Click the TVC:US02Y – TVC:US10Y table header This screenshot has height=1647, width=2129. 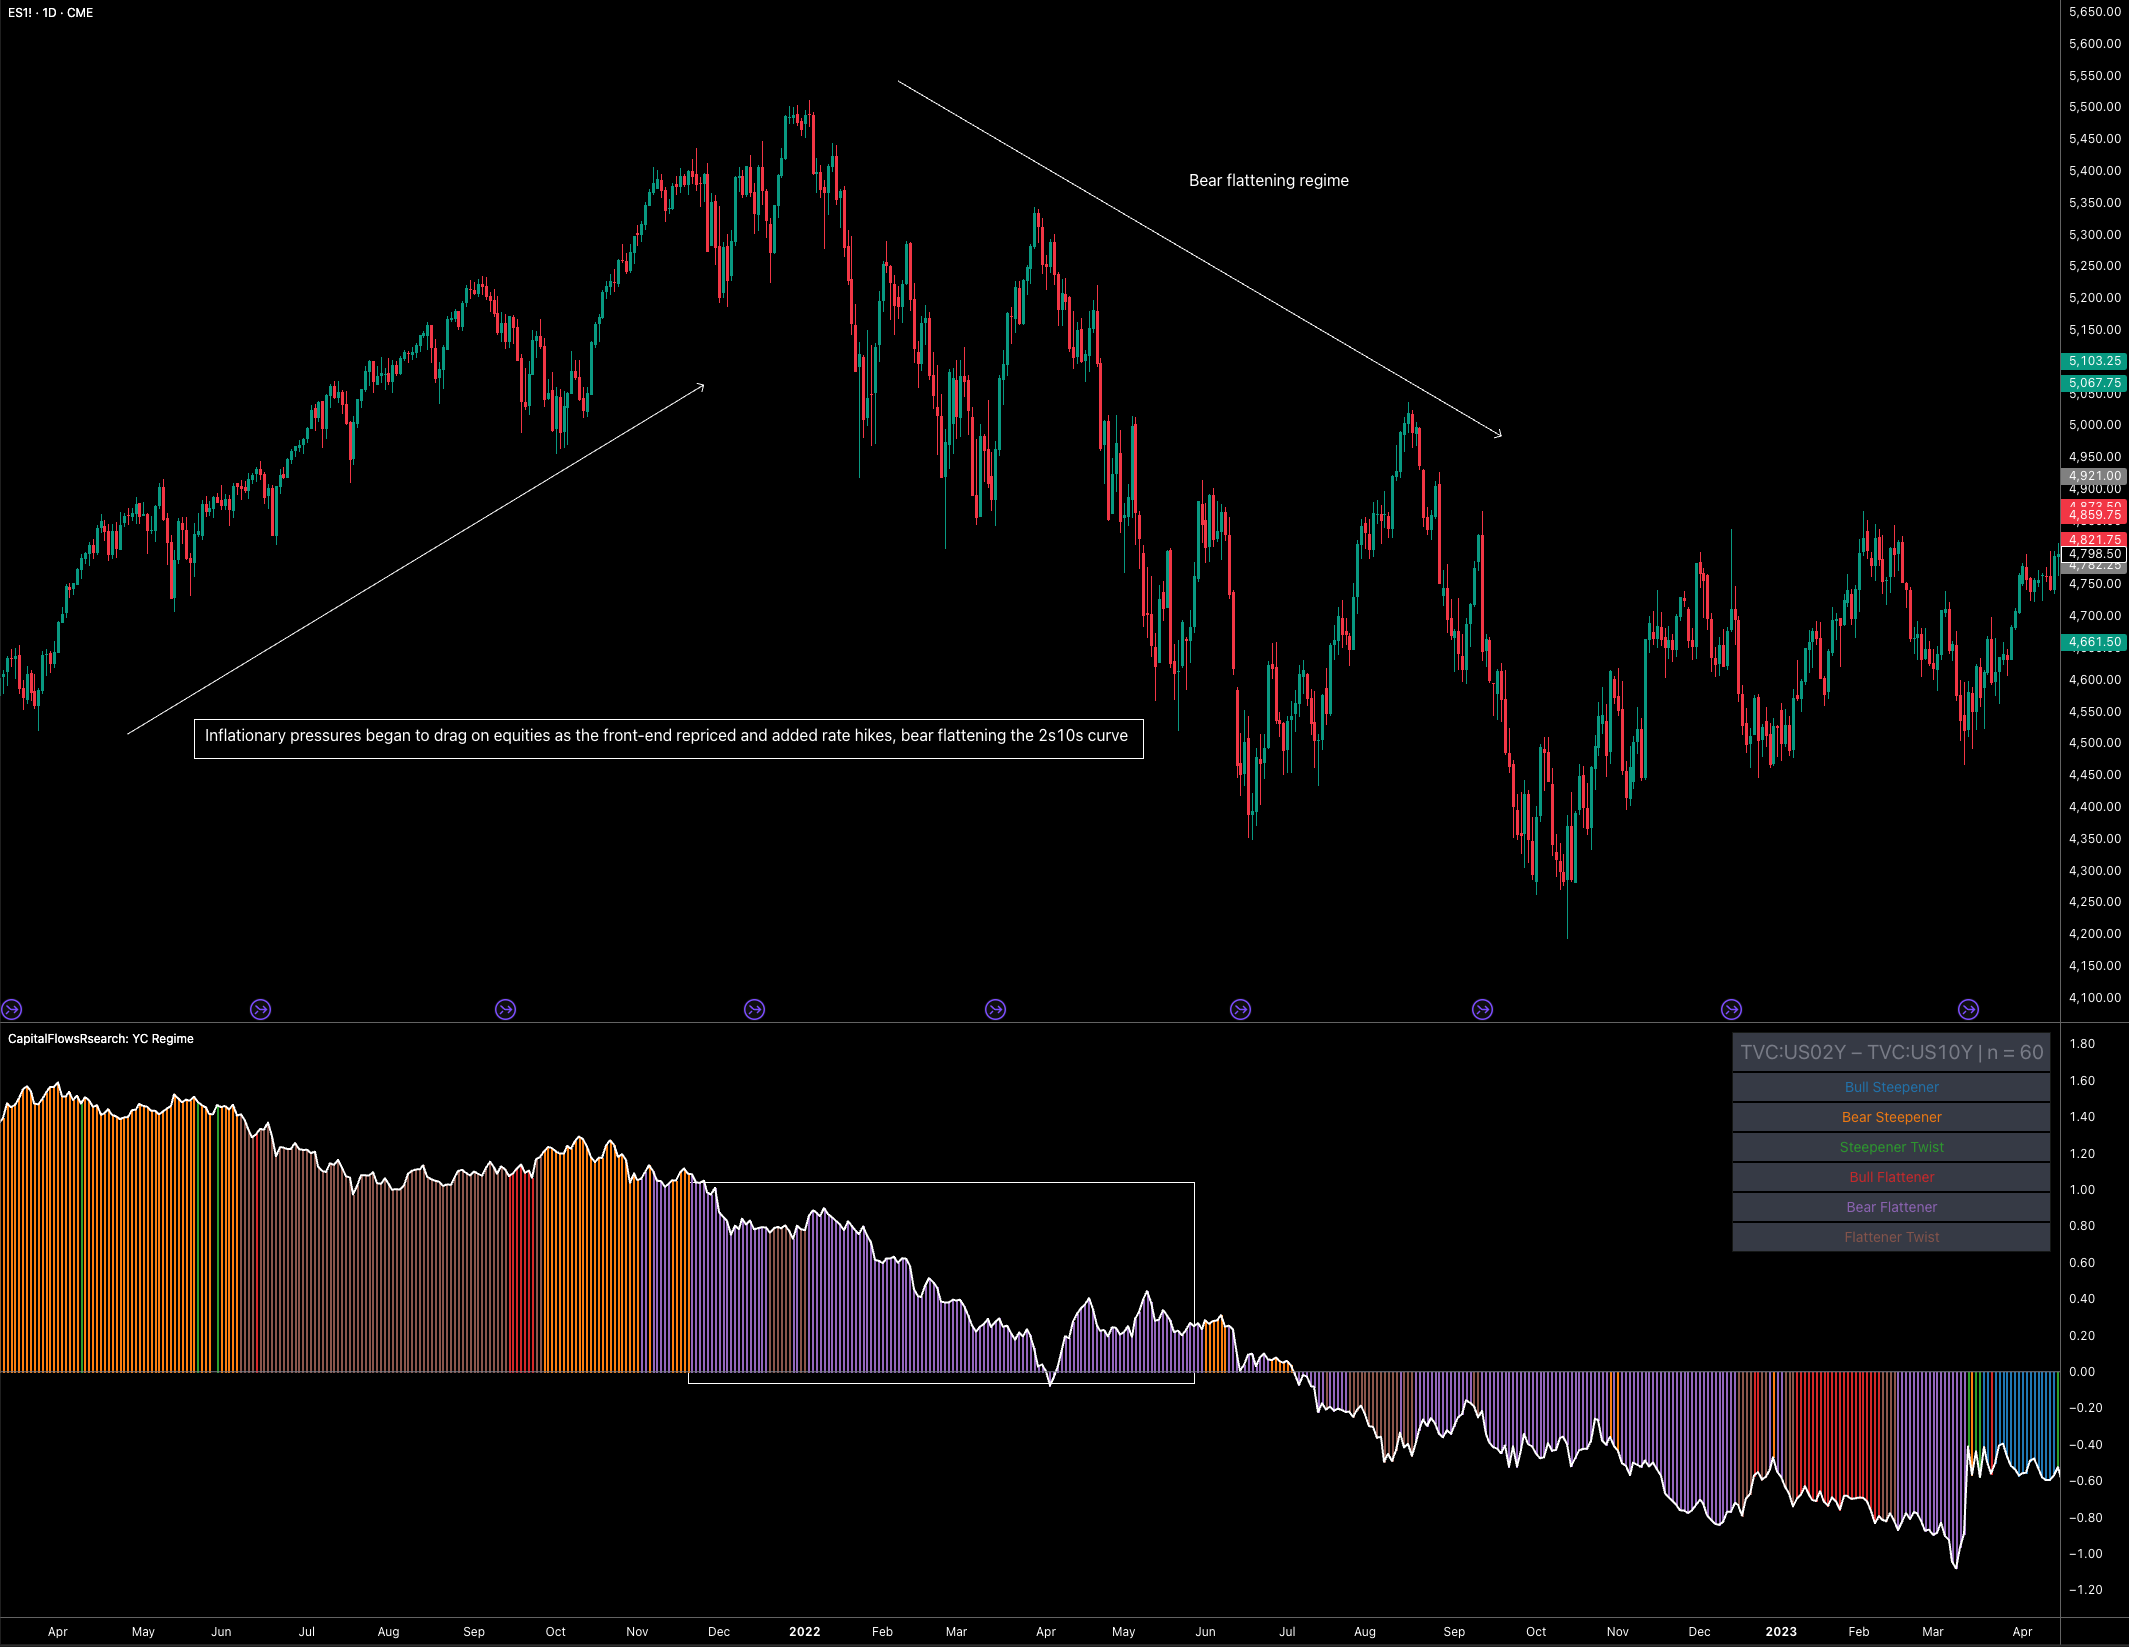(x=1890, y=1052)
